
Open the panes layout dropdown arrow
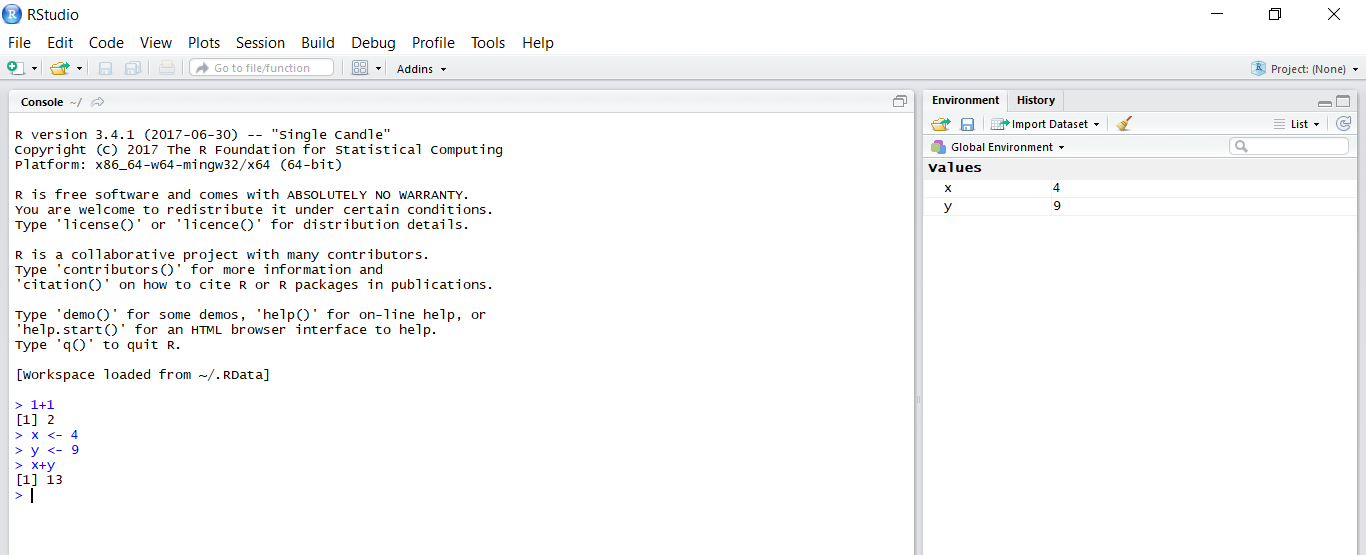(x=378, y=69)
